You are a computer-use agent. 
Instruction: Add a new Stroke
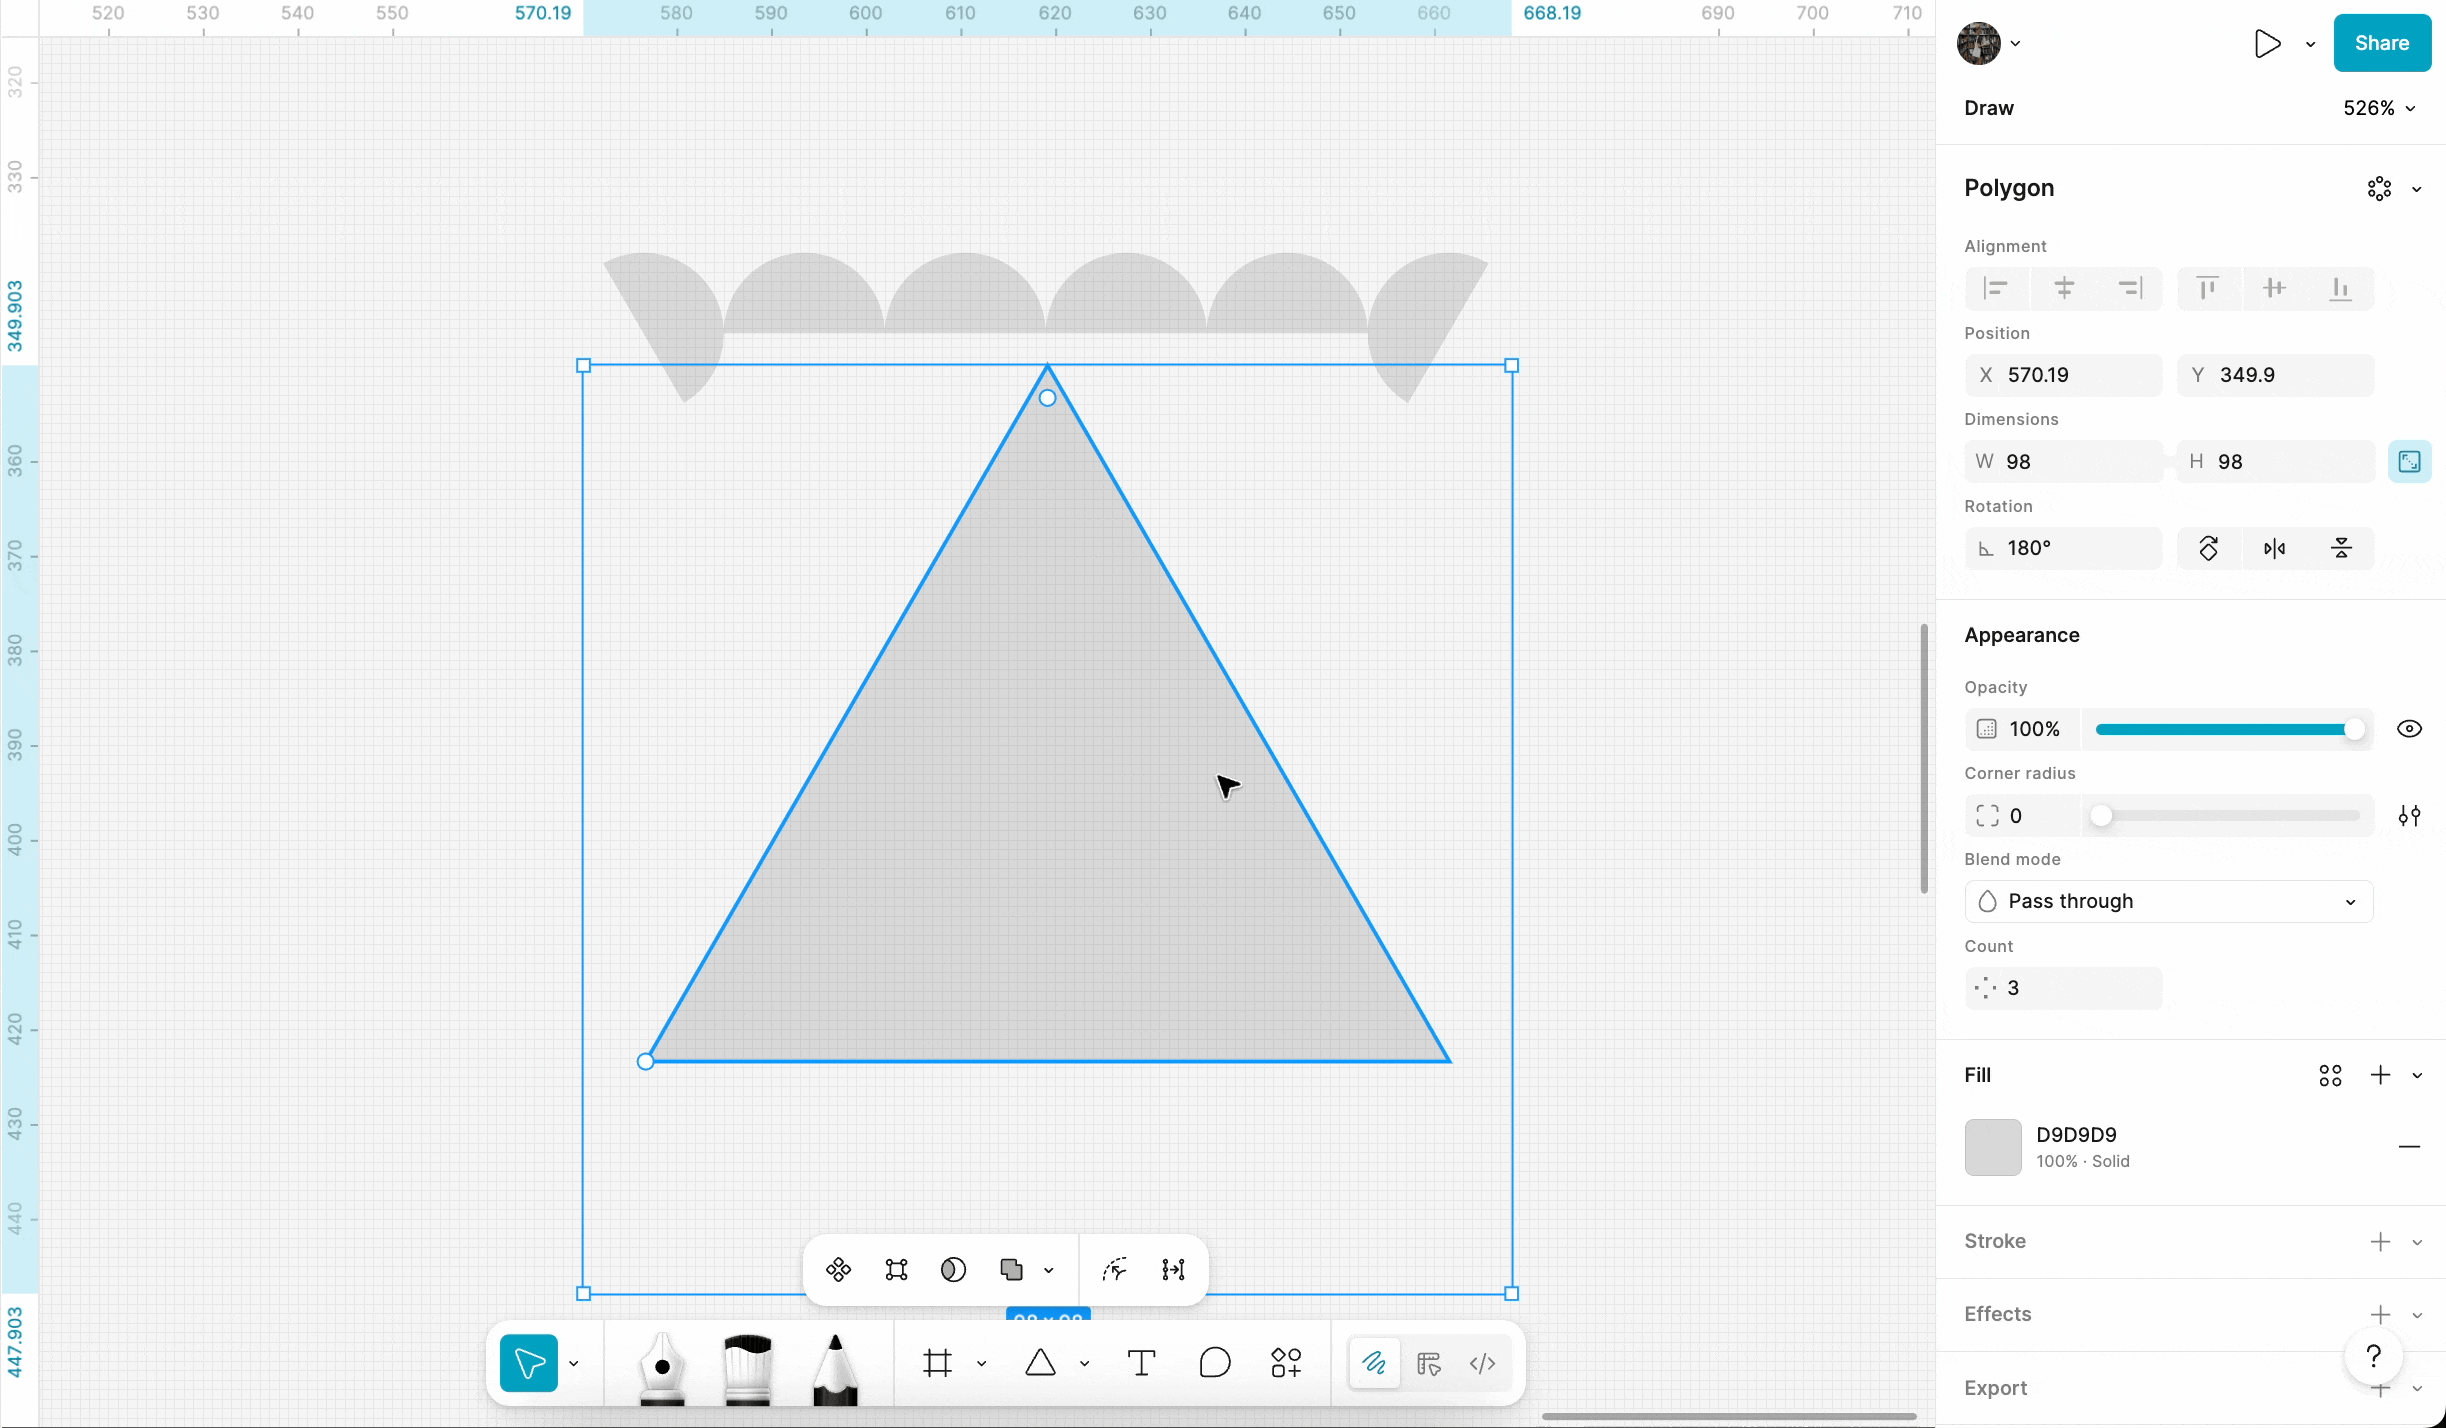pyautogui.click(x=2380, y=1242)
